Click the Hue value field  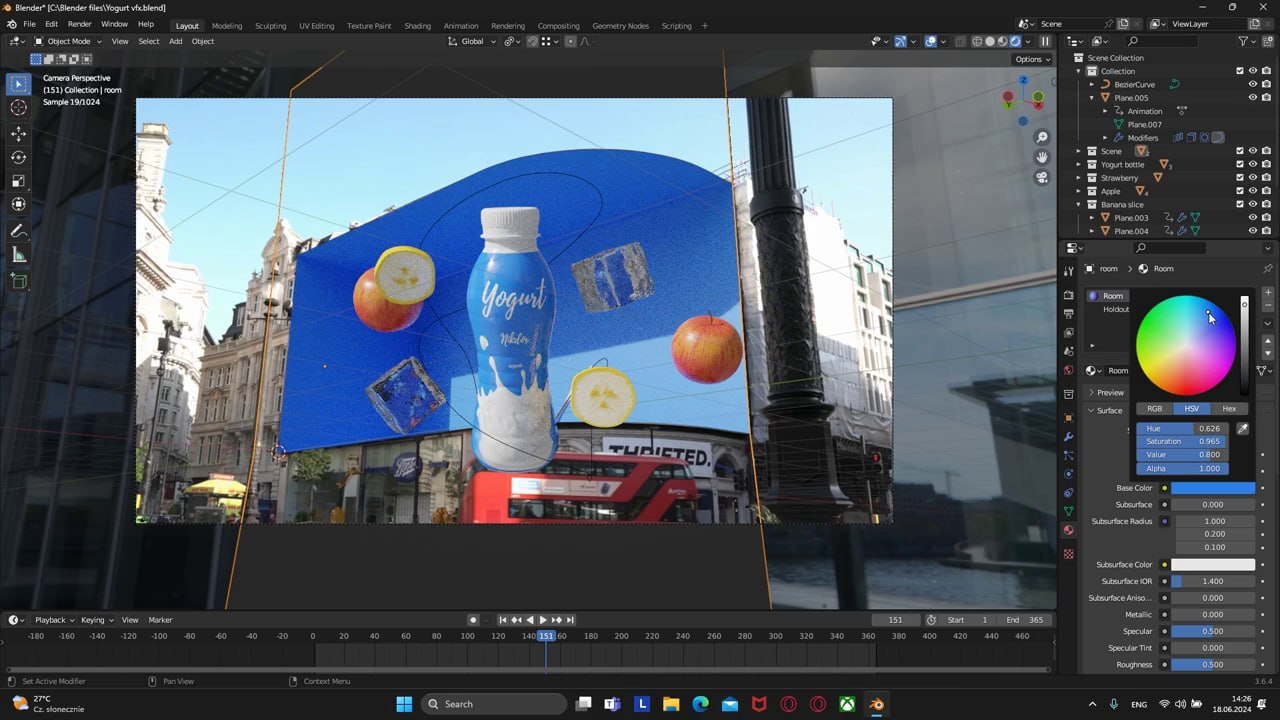1182,429
